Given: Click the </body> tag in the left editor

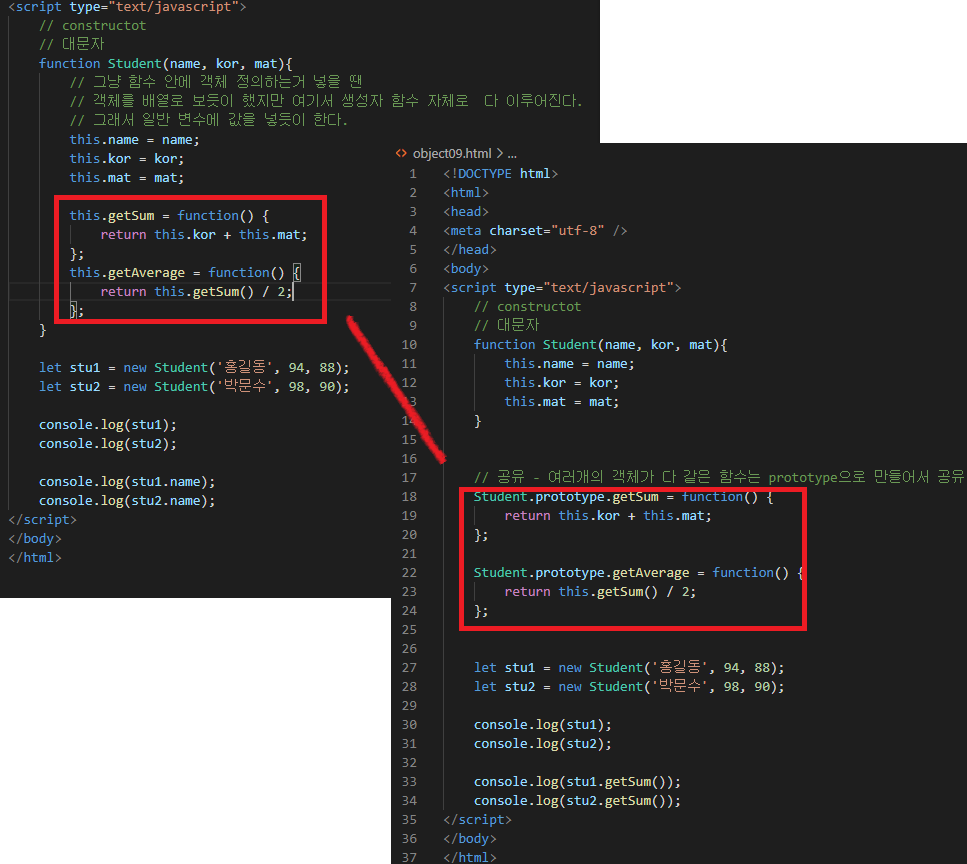Looking at the screenshot, I should pyautogui.click(x=35, y=539).
